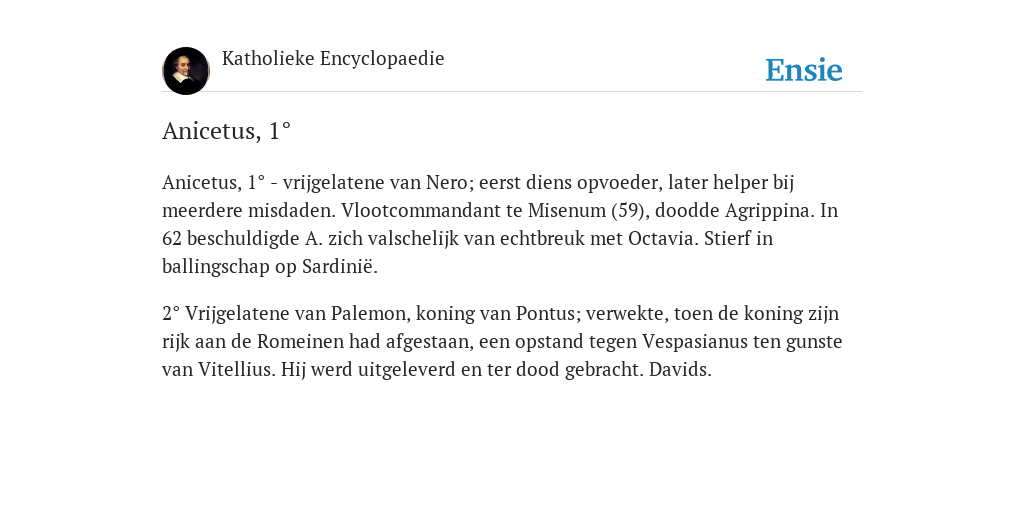Click the heading "Anicetus, 1°"
Image resolution: width=1024 pixels, height=512 pixels.
pos(227,131)
